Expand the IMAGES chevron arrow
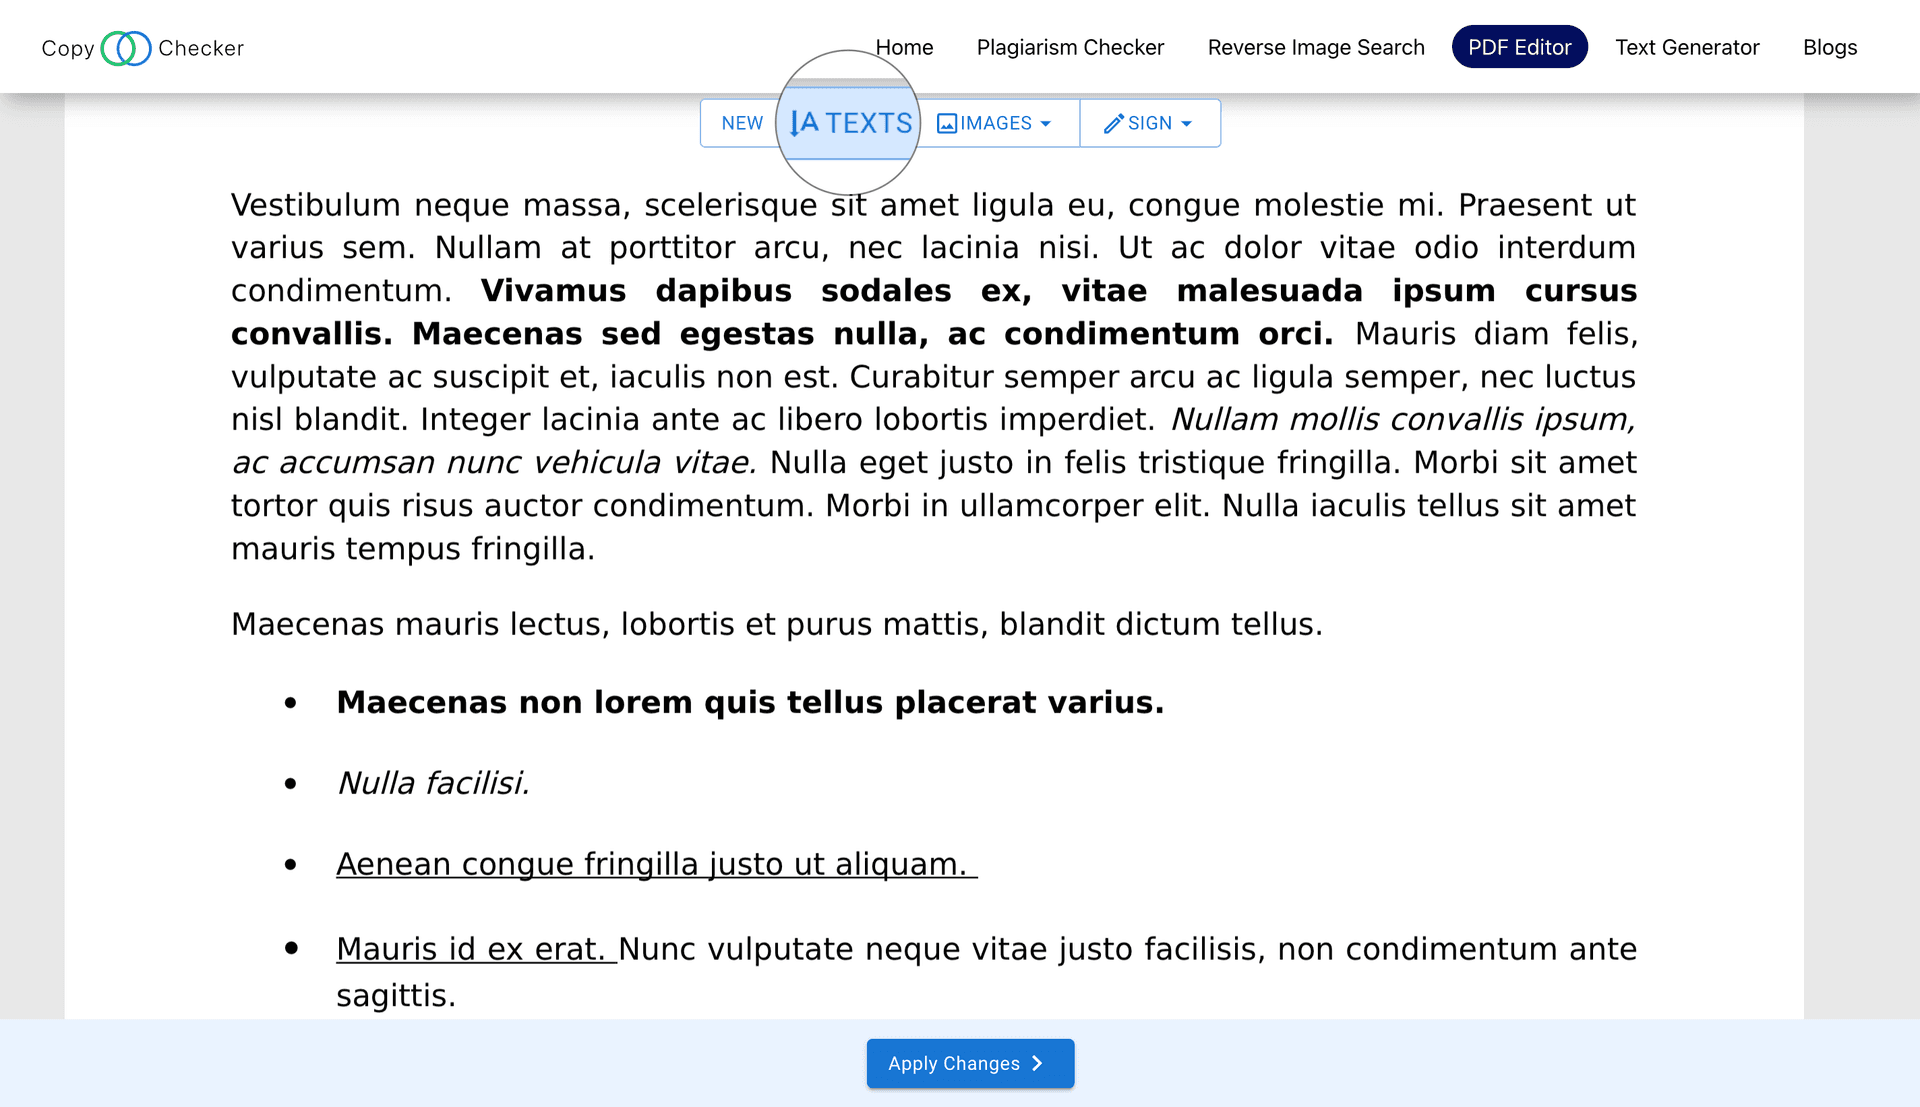 point(1045,123)
